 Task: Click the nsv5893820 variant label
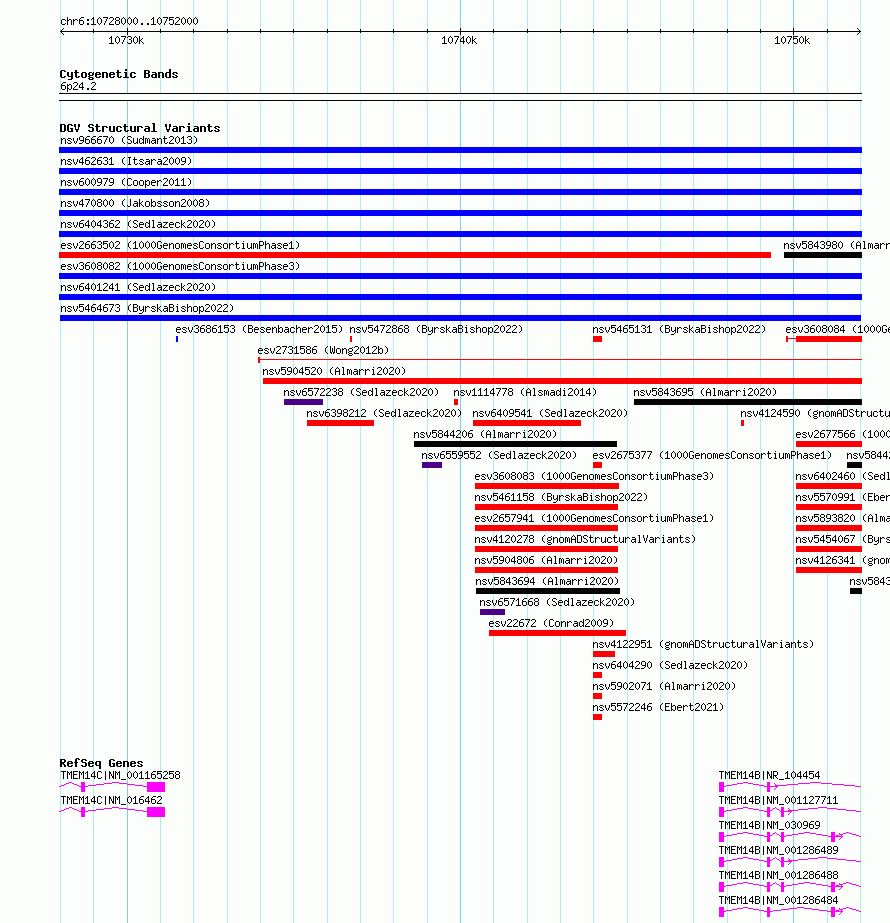click(x=842, y=518)
